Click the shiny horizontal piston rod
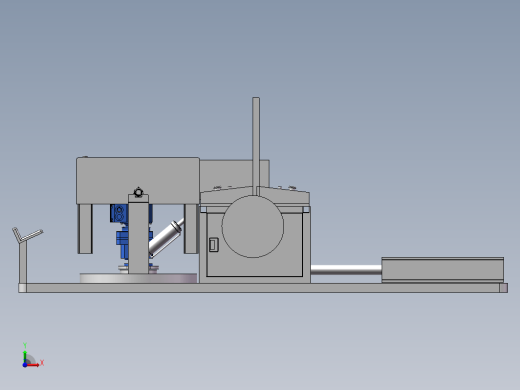The image size is (520, 390). click(346, 270)
